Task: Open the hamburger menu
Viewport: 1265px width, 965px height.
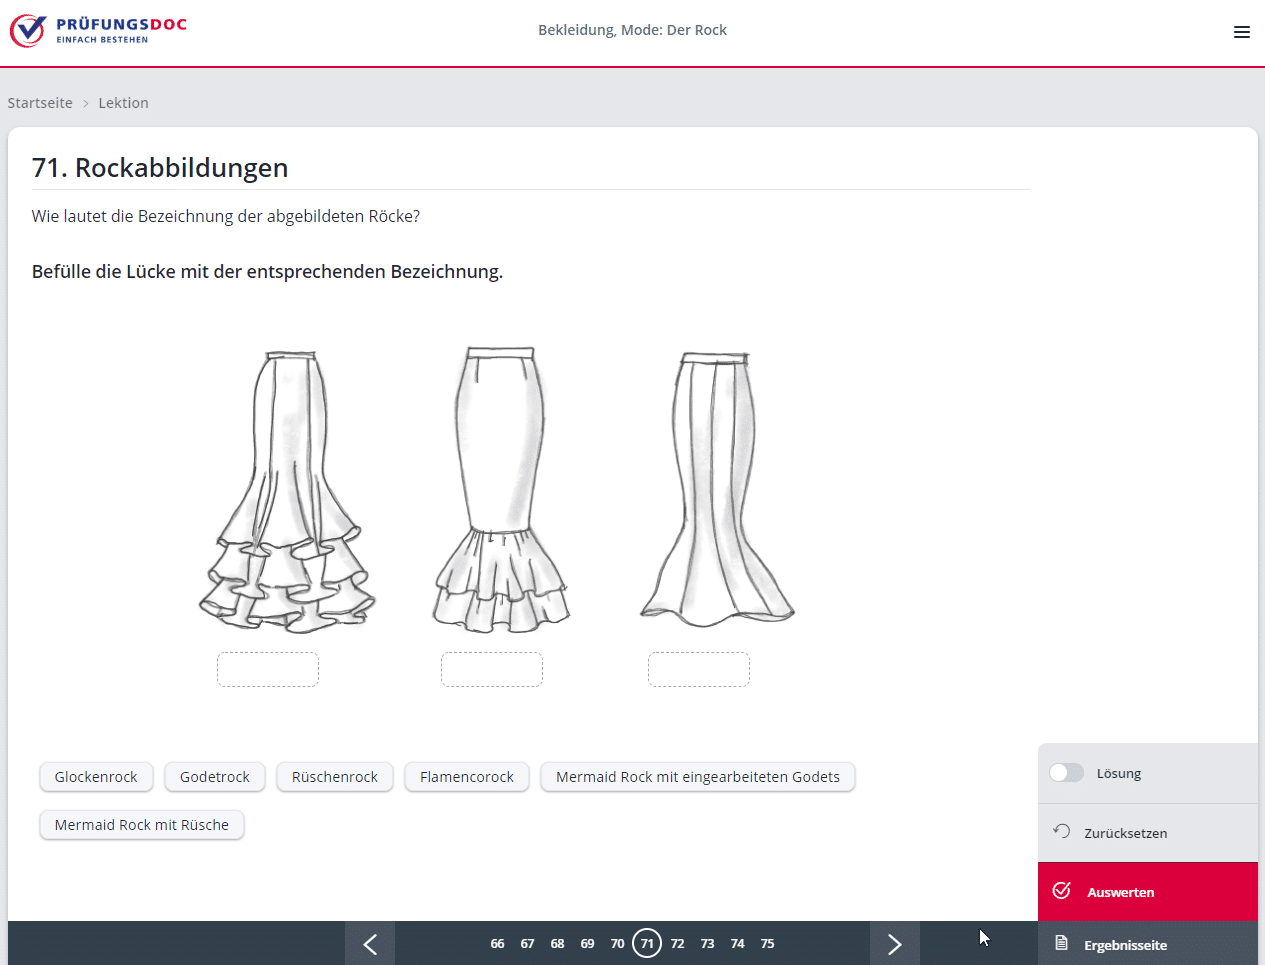Action: point(1241,32)
